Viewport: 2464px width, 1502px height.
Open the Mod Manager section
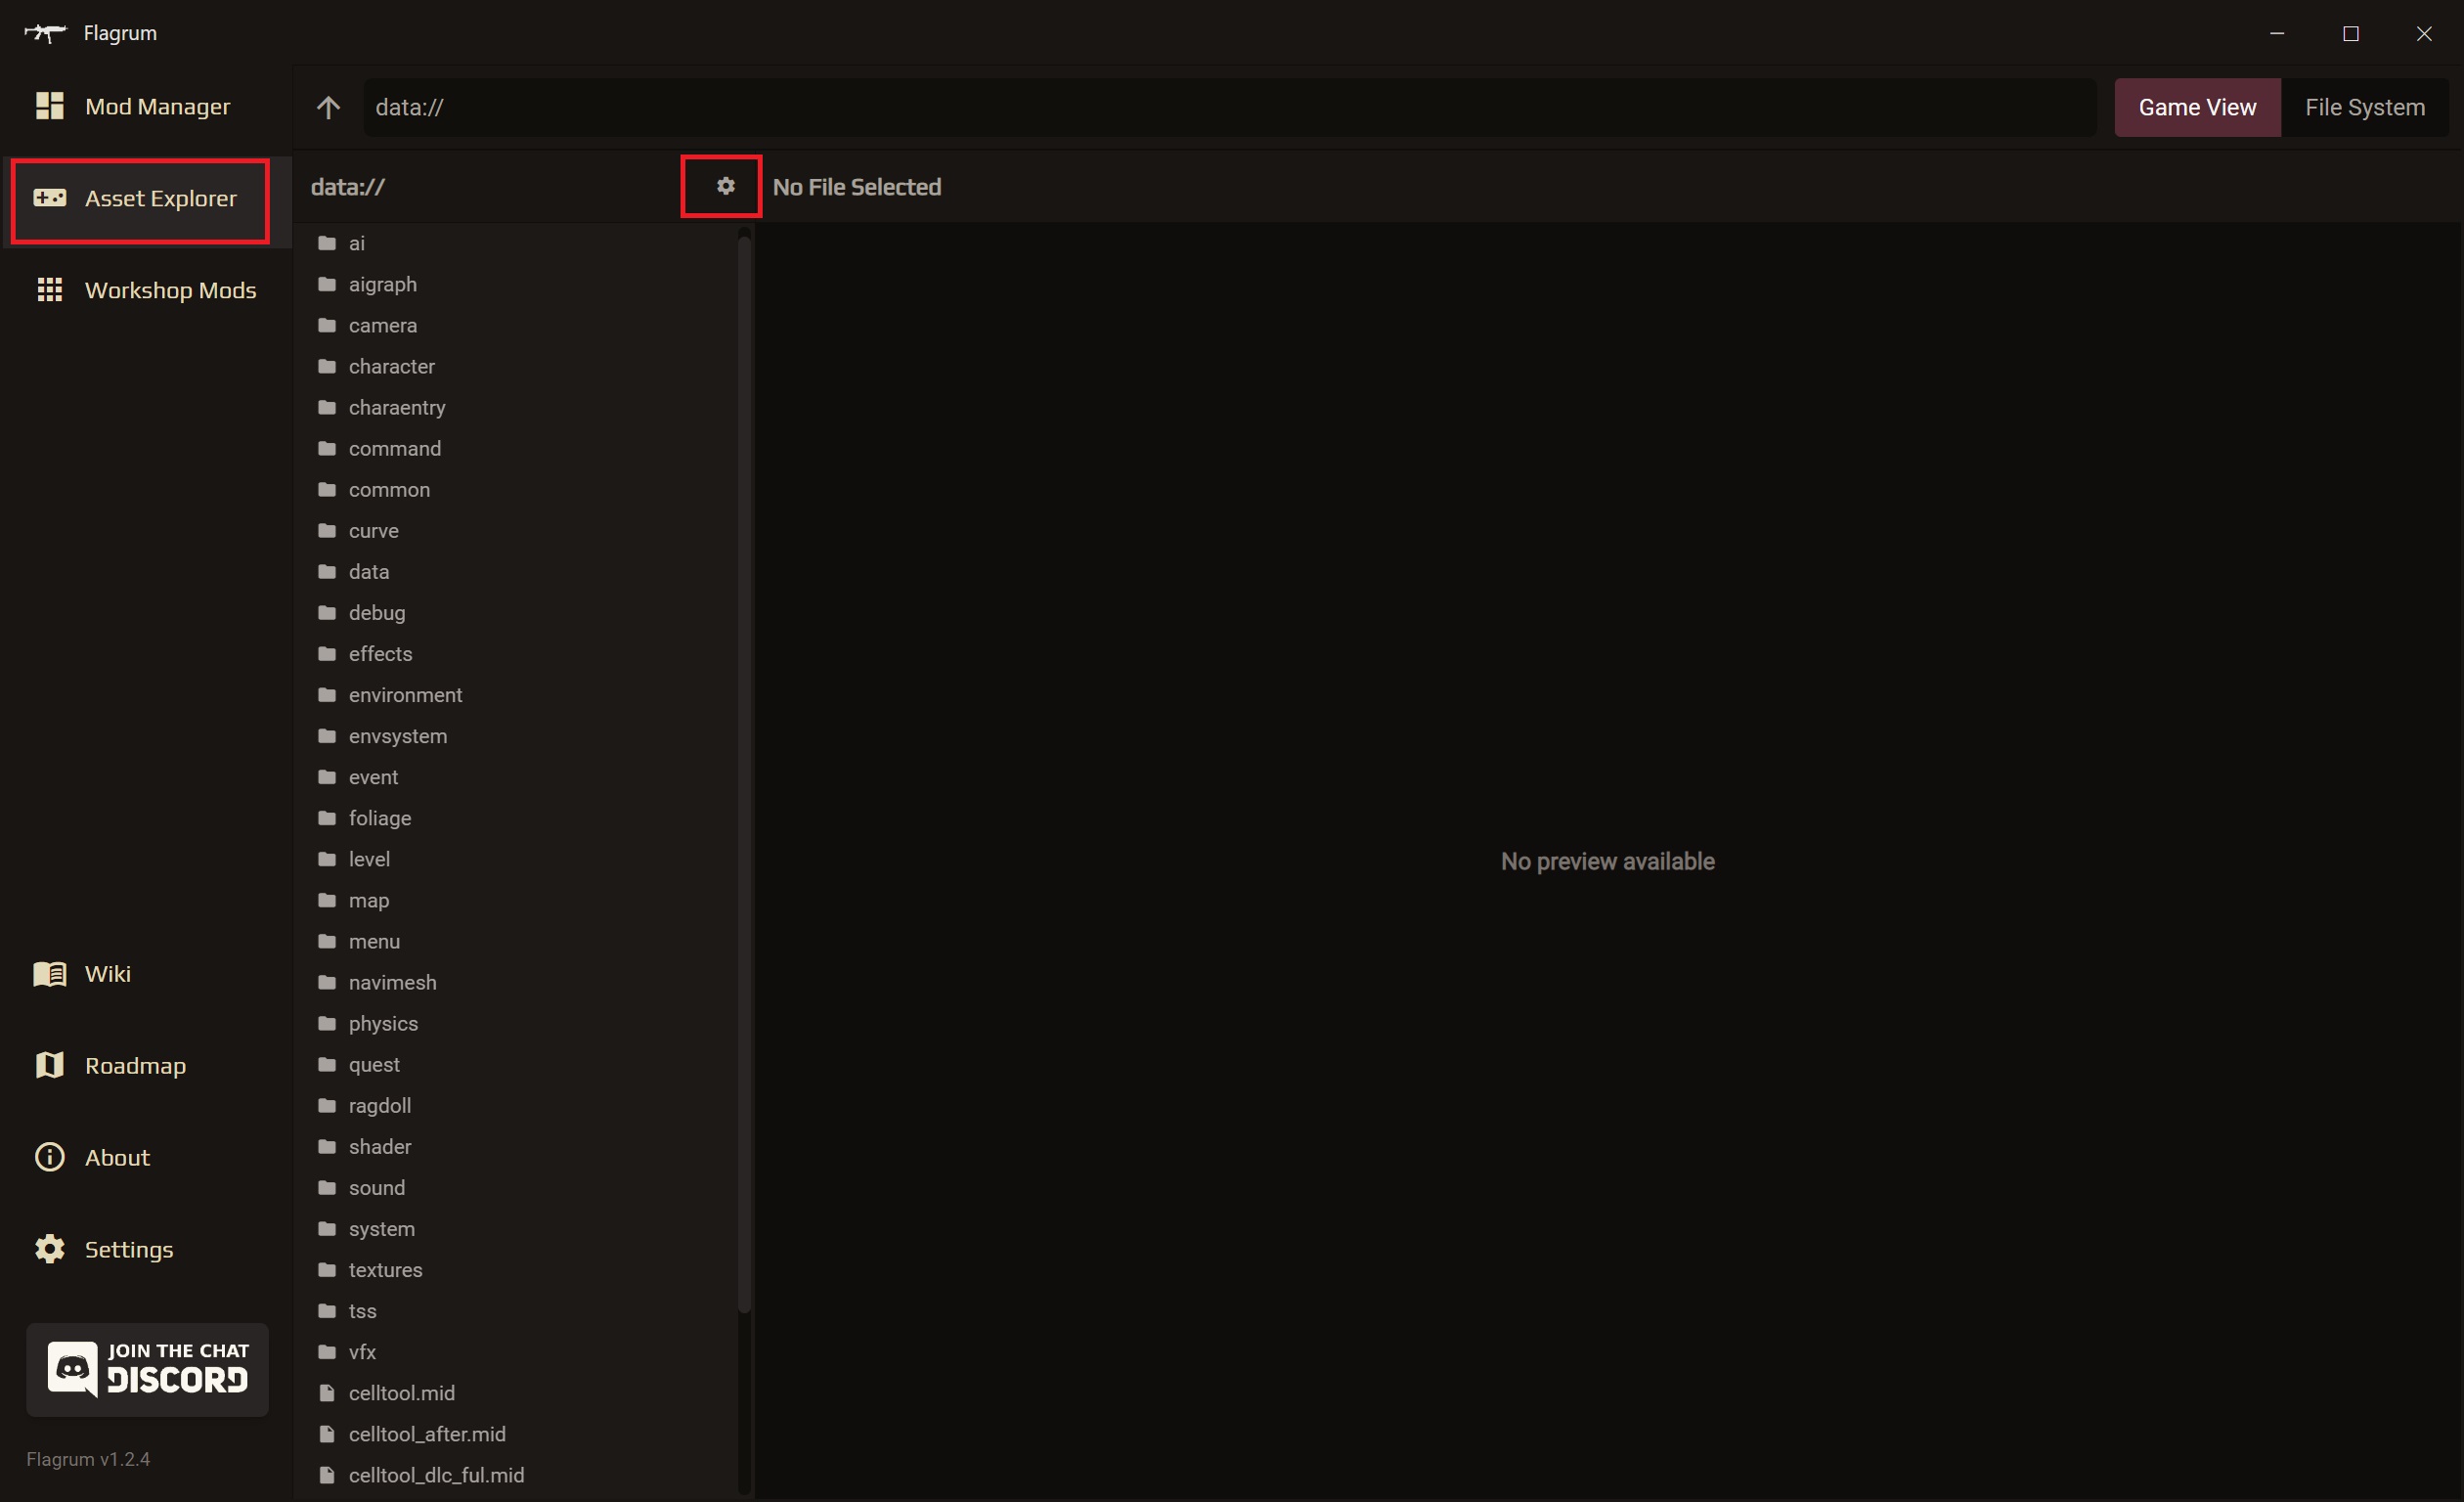click(x=146, y=106)
